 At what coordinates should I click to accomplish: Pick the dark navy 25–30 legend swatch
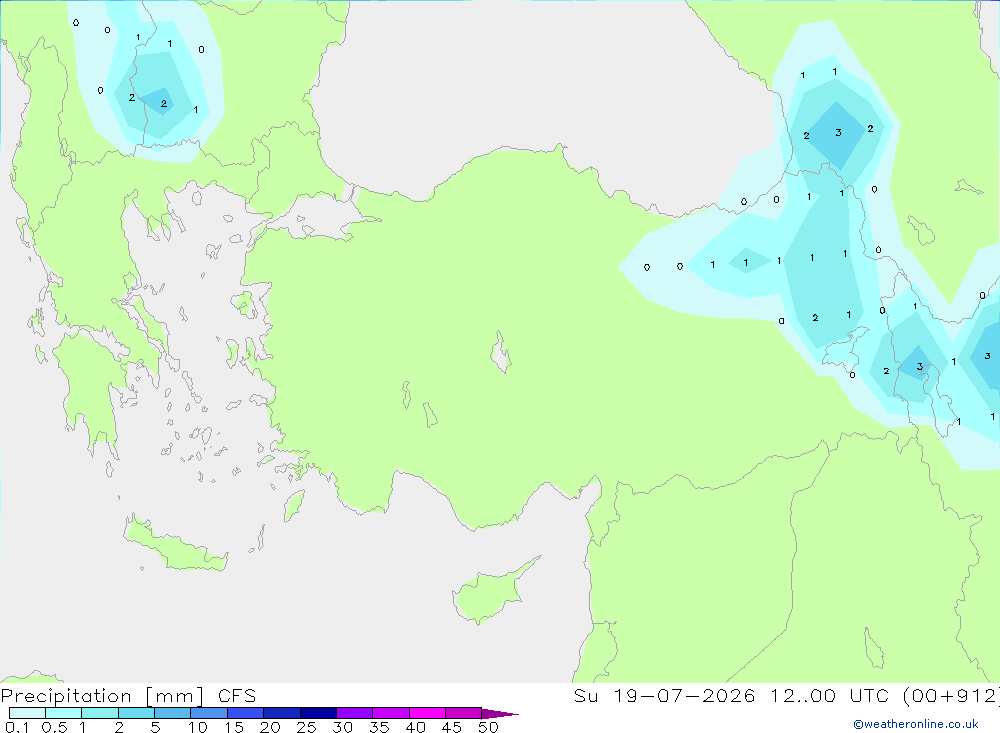(318, 713)
